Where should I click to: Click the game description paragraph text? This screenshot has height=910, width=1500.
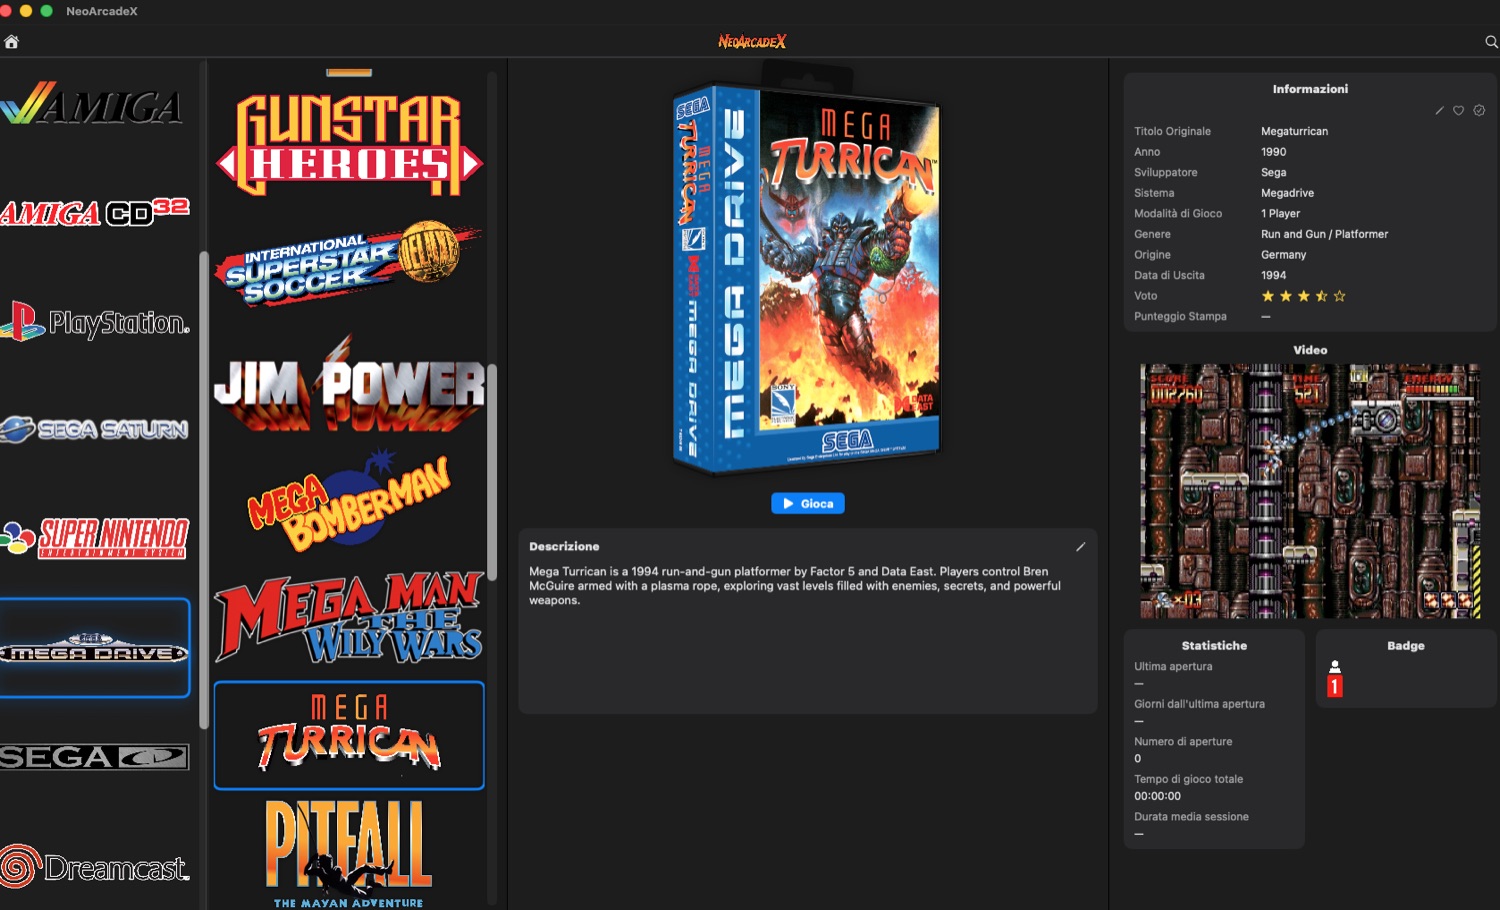[x=795, y=586]
